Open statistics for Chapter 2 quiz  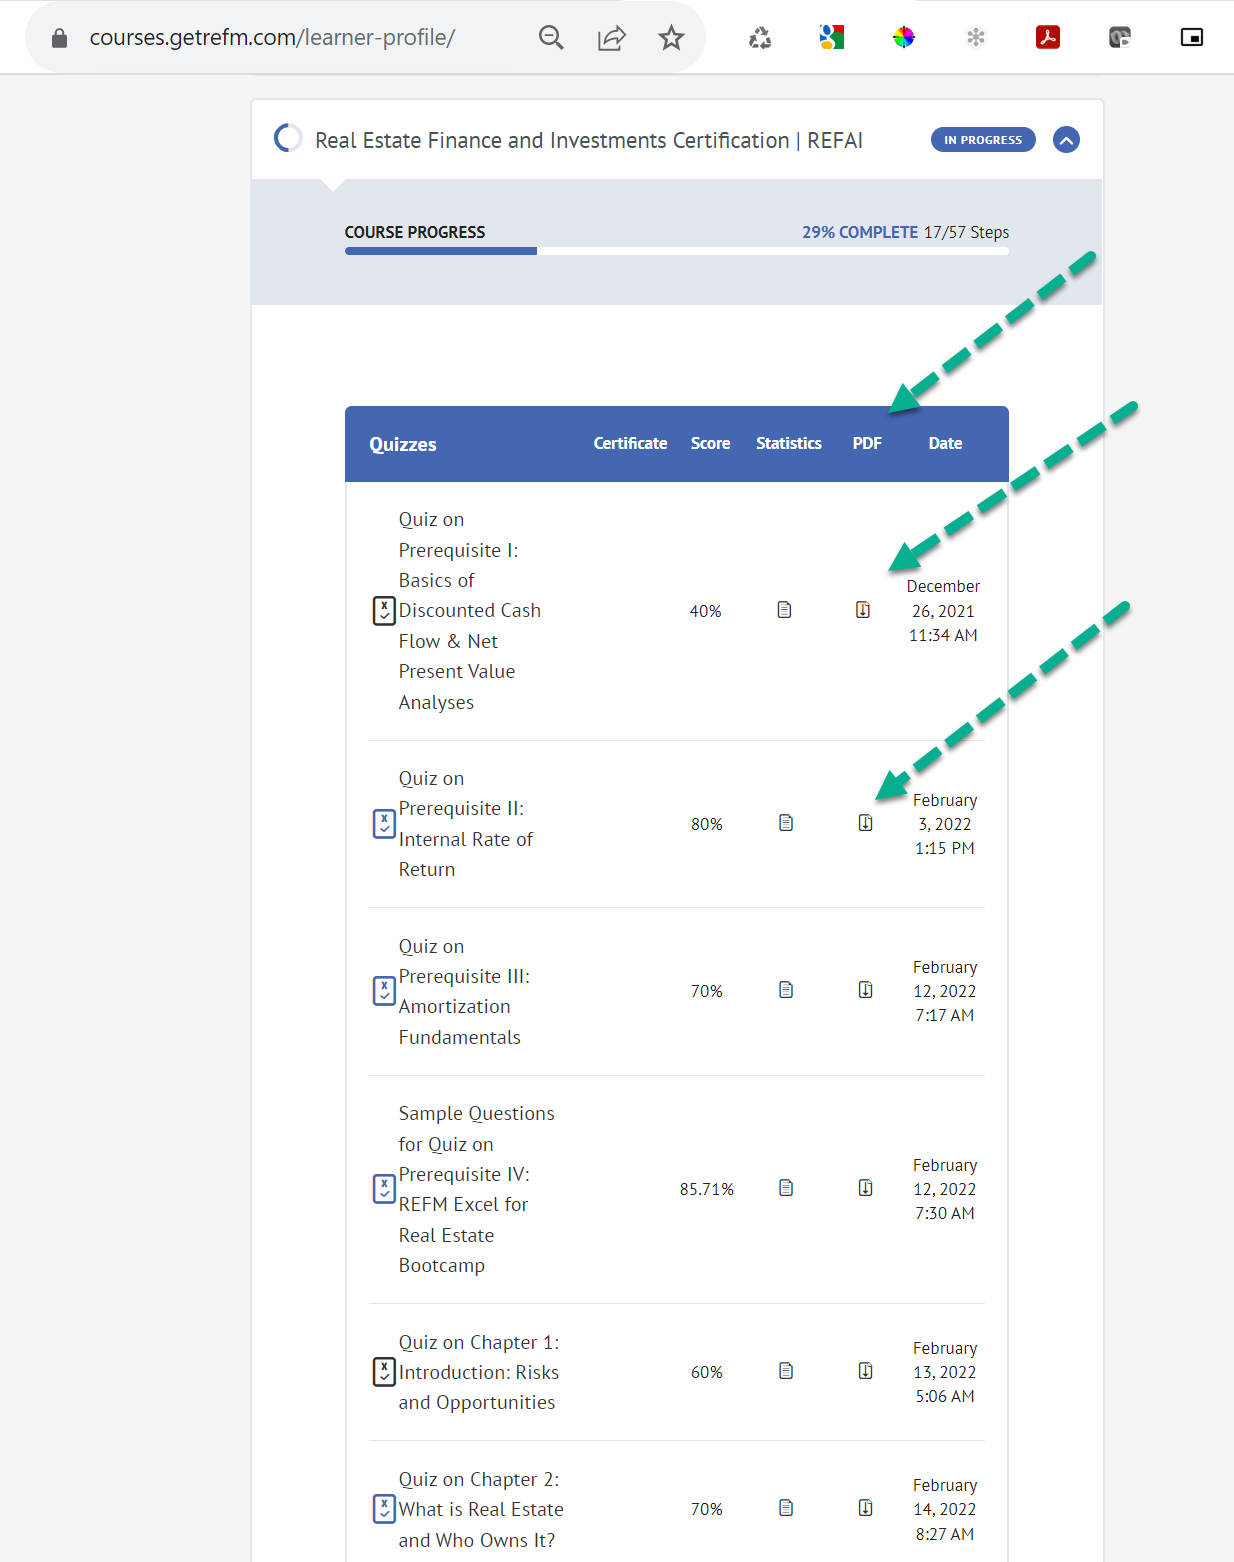786,1508
